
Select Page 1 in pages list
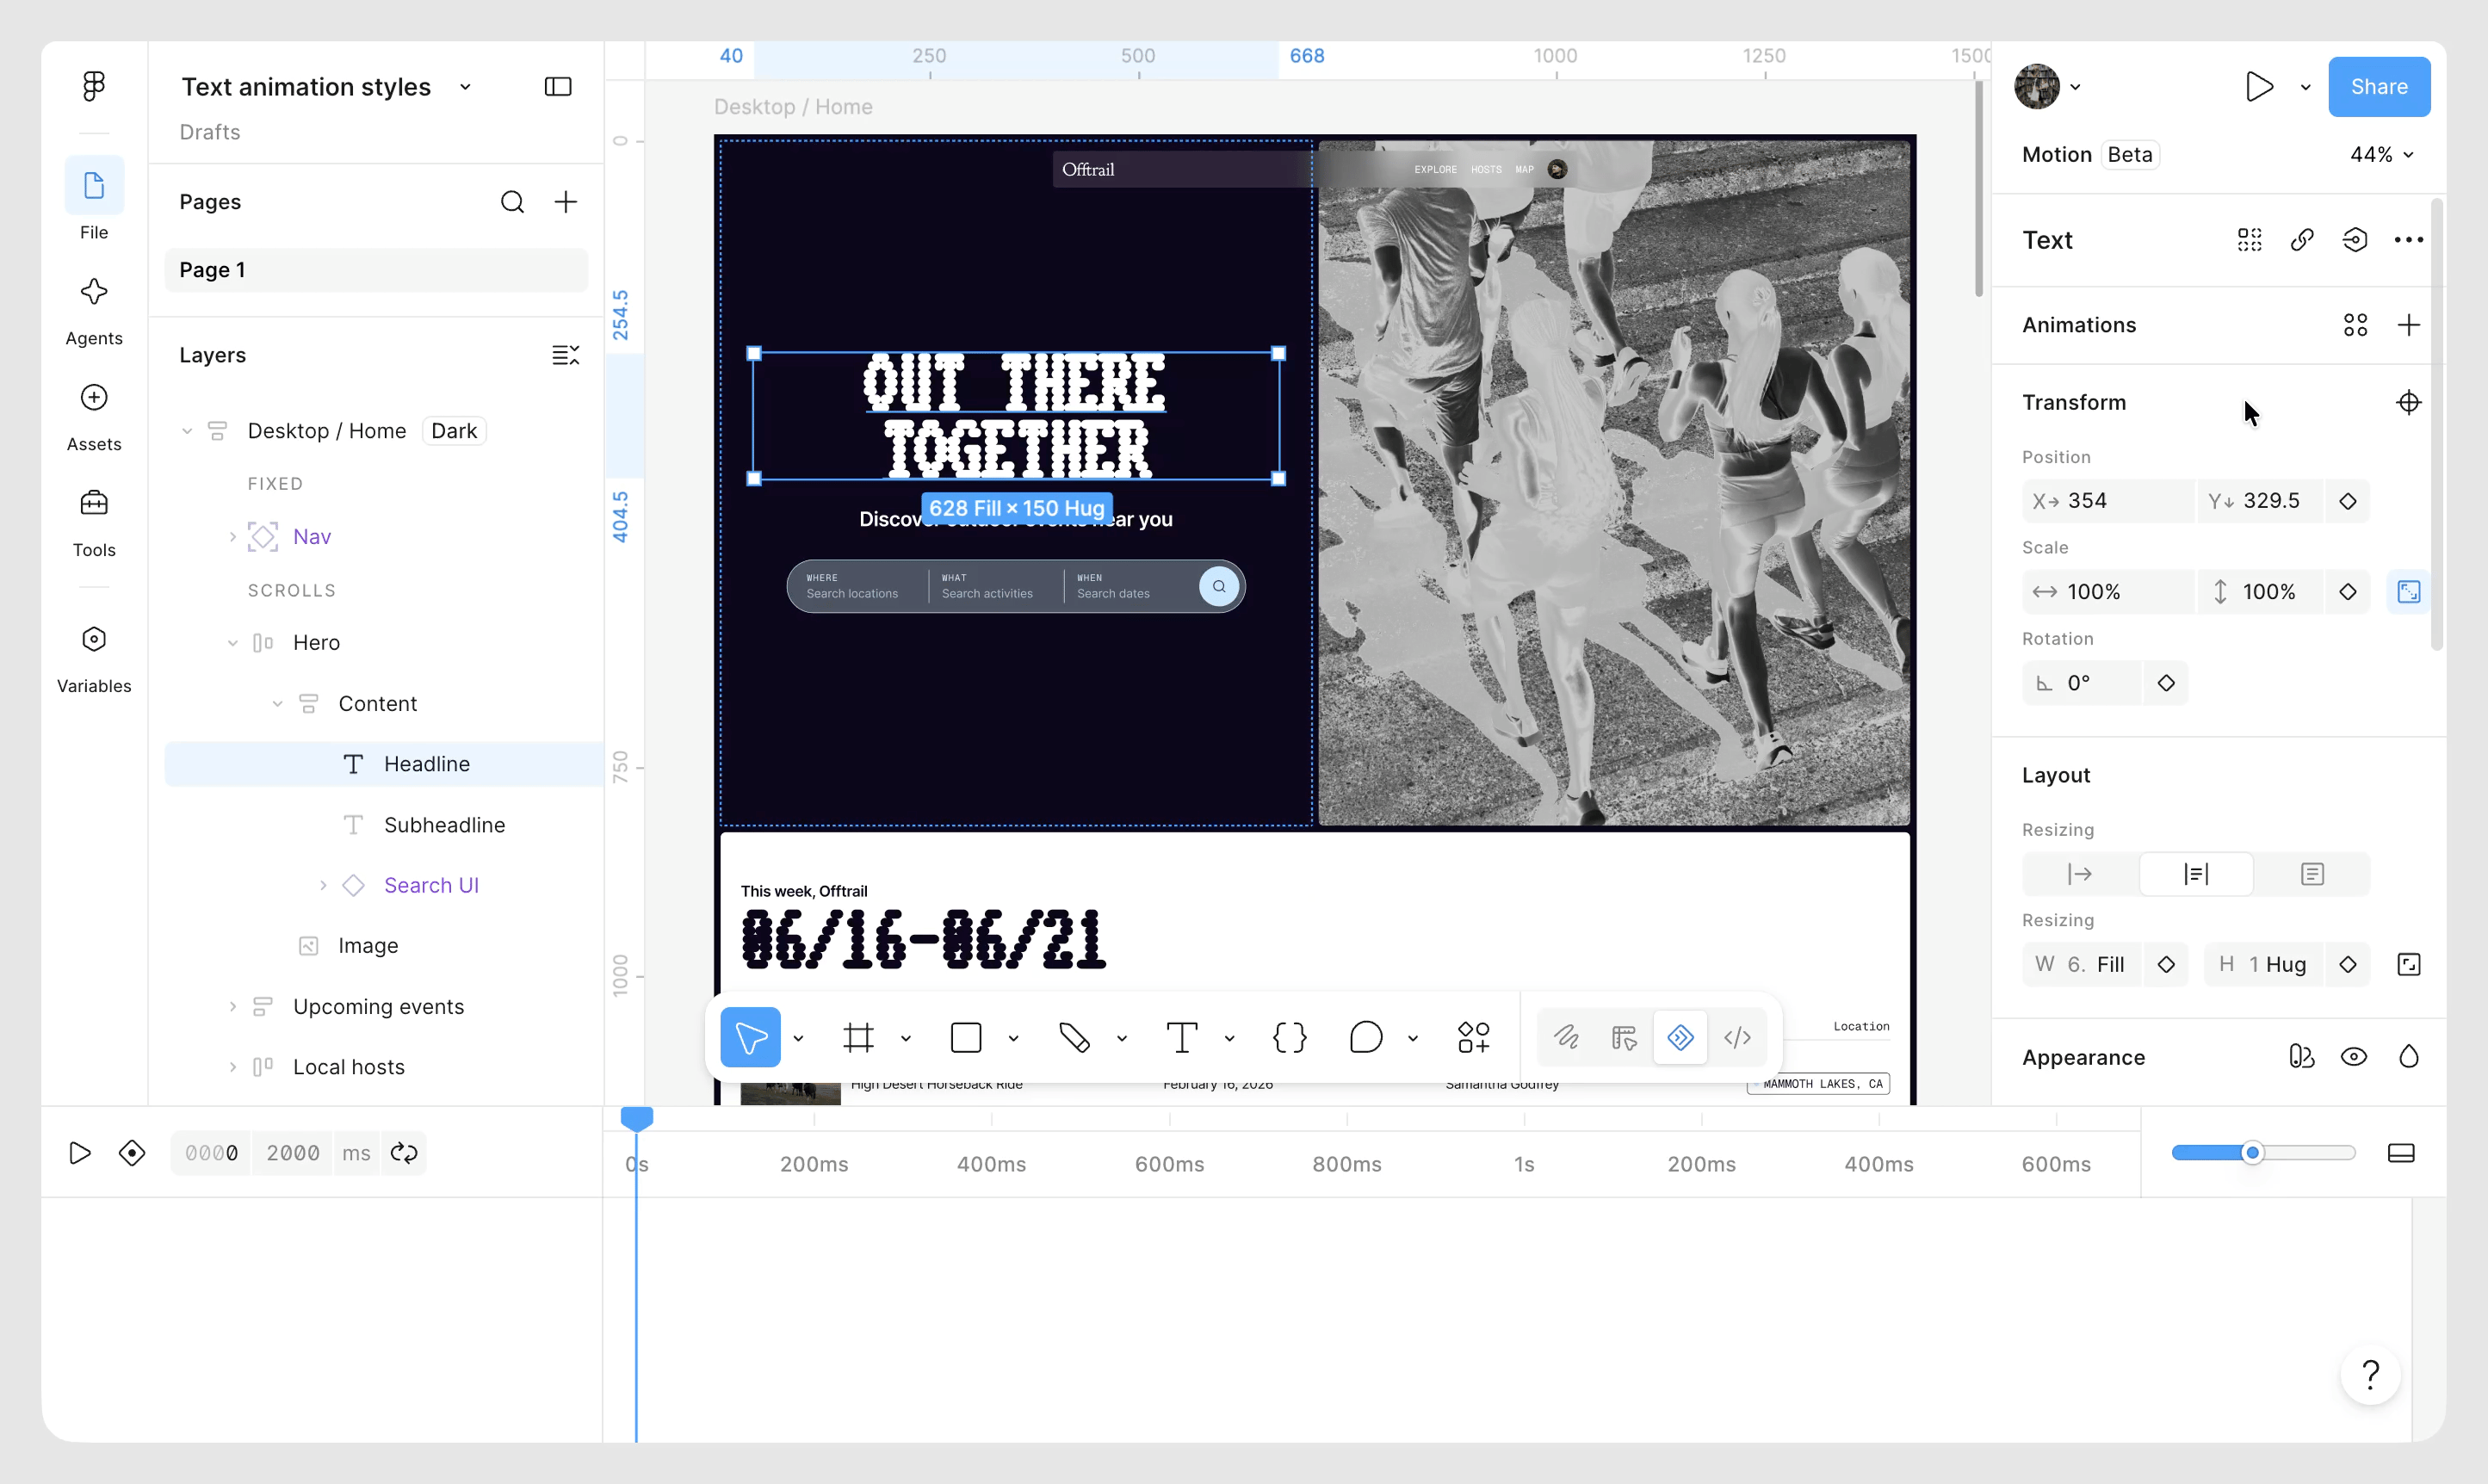(x=376, y=270)
